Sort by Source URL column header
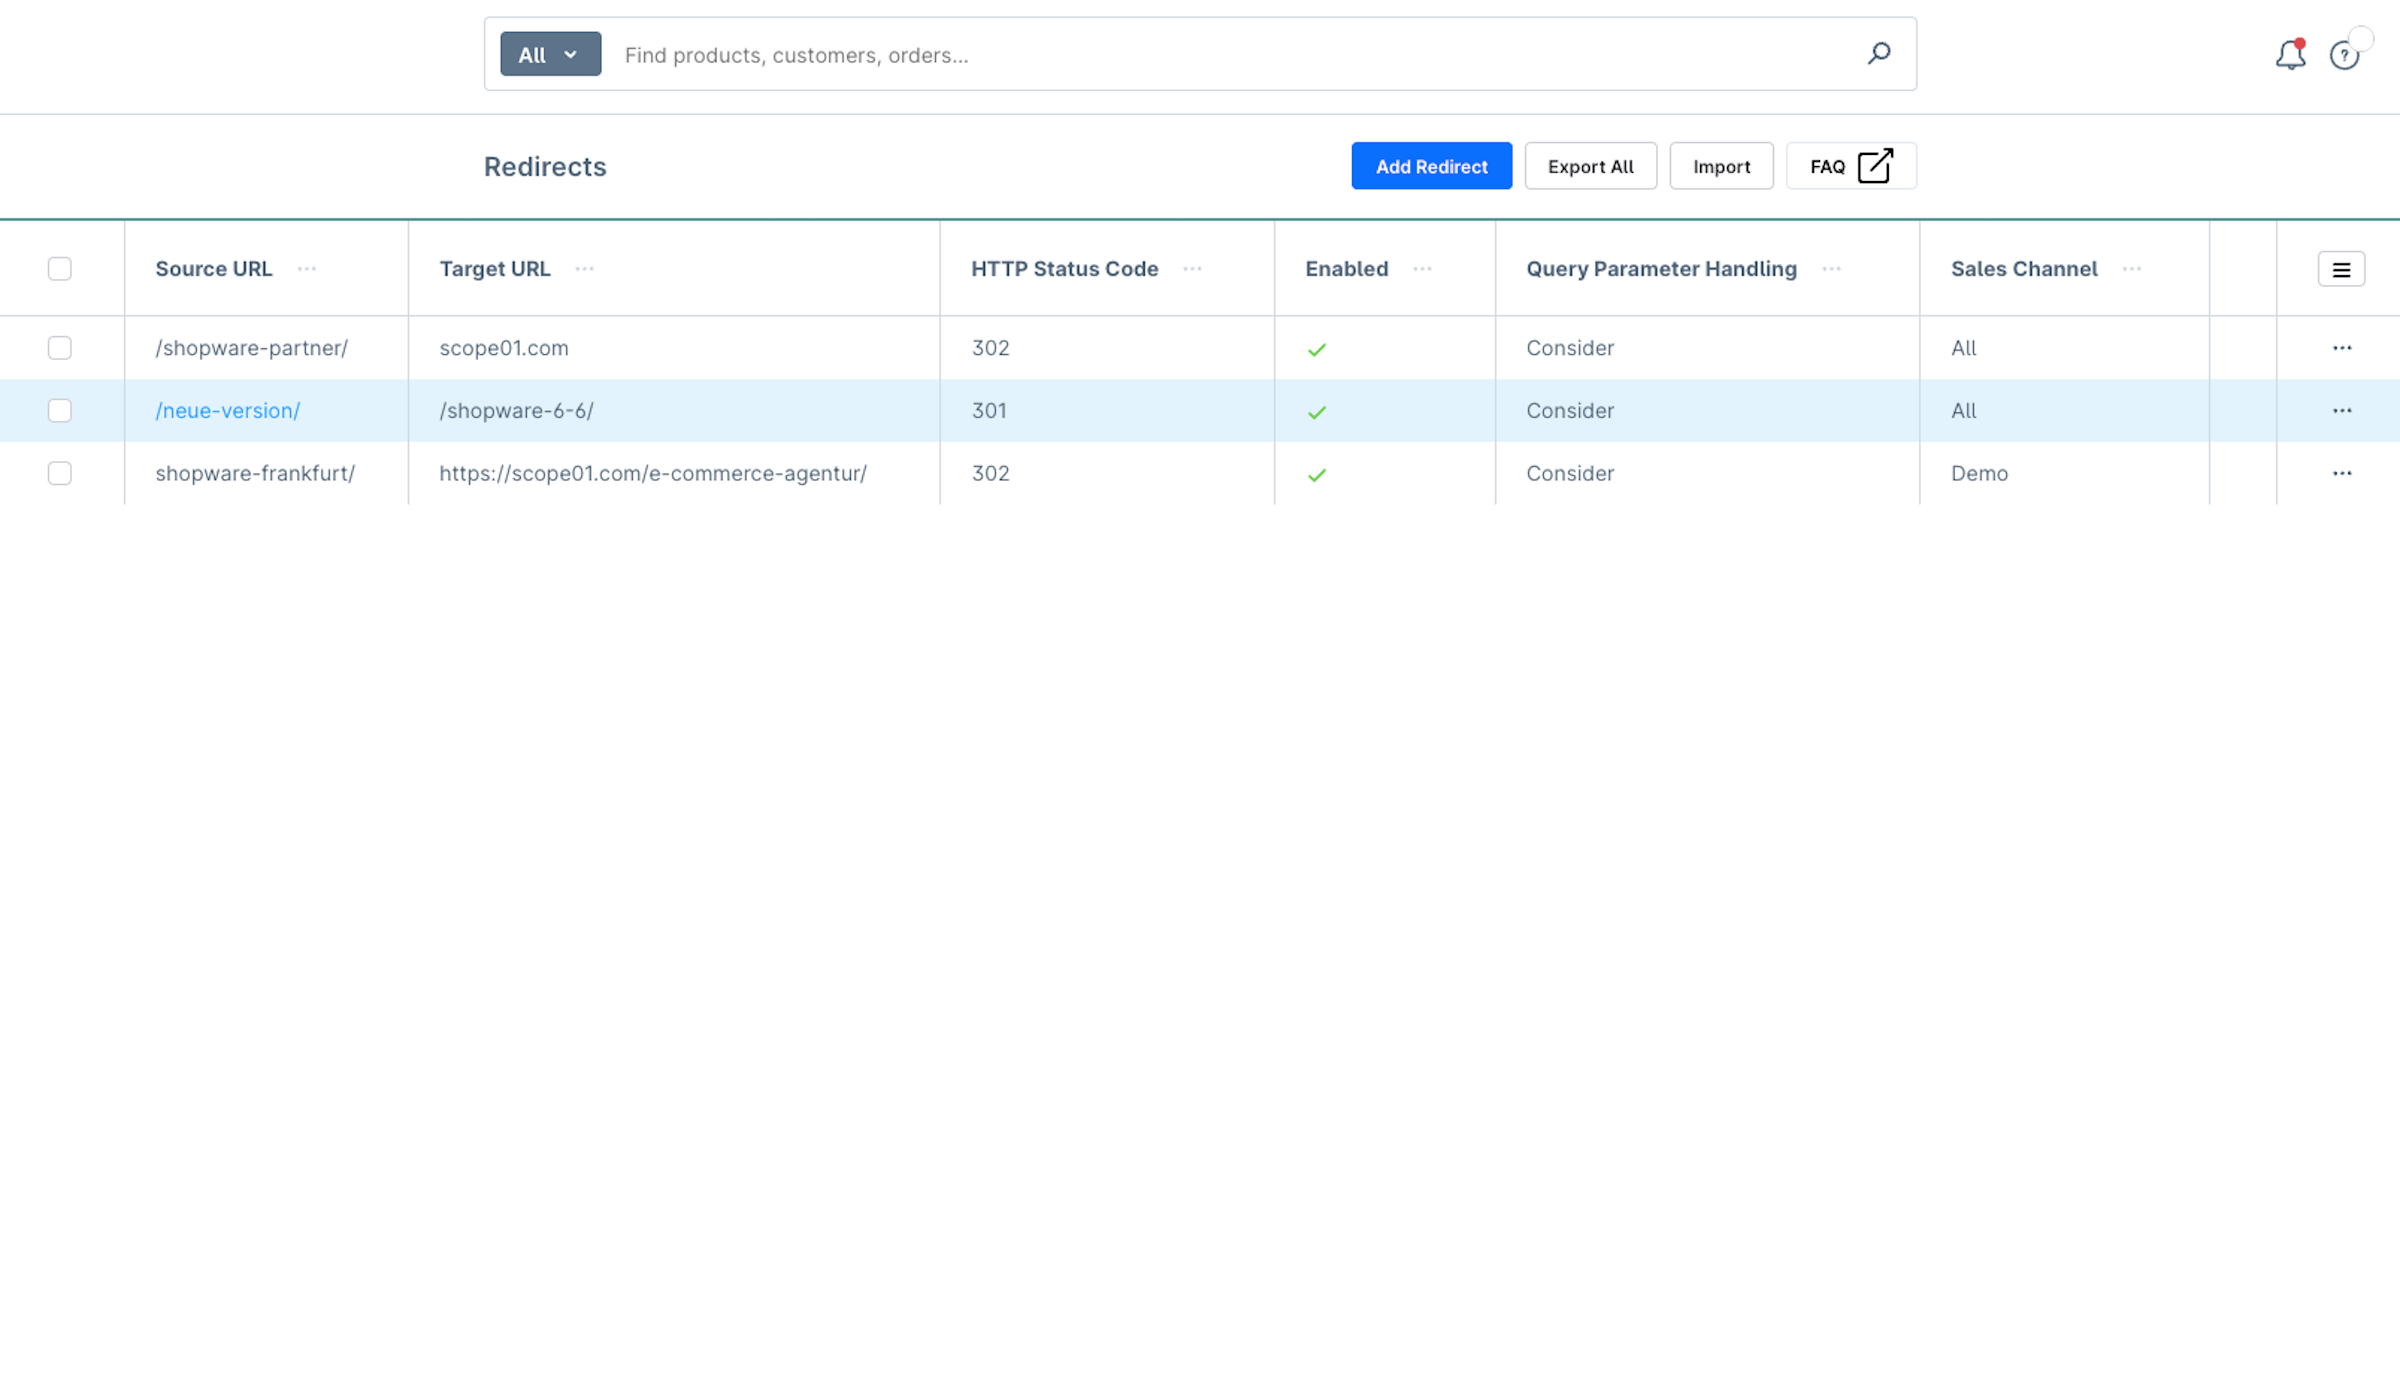 click(x=213, y=268)
